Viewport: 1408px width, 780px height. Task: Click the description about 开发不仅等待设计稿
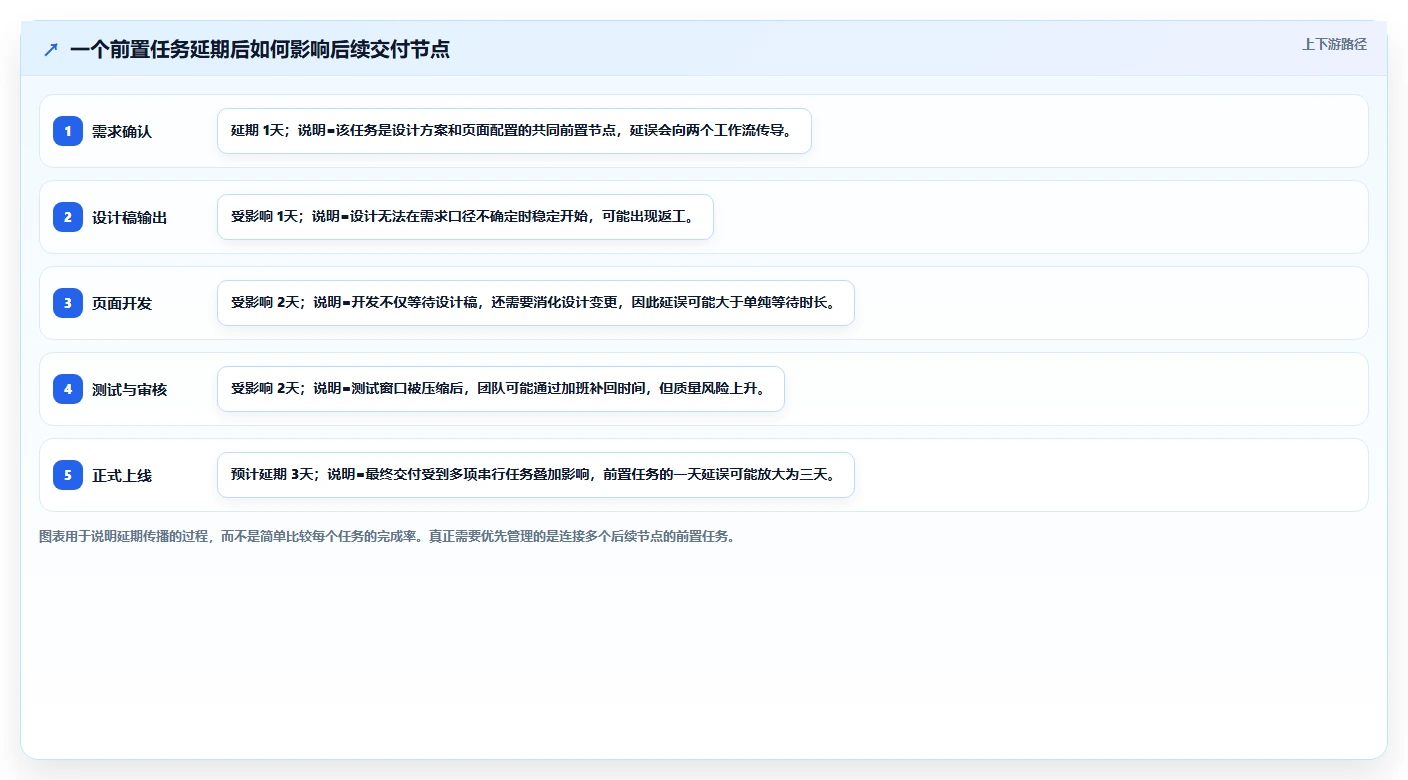pos(536,303)
